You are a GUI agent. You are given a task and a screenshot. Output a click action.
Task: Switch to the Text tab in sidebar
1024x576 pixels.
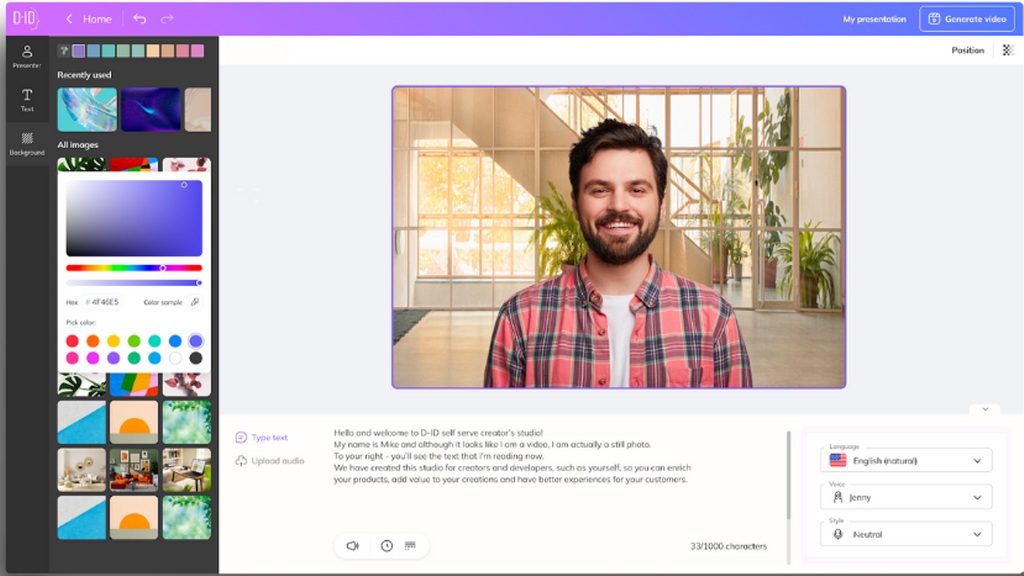point(27,99)
